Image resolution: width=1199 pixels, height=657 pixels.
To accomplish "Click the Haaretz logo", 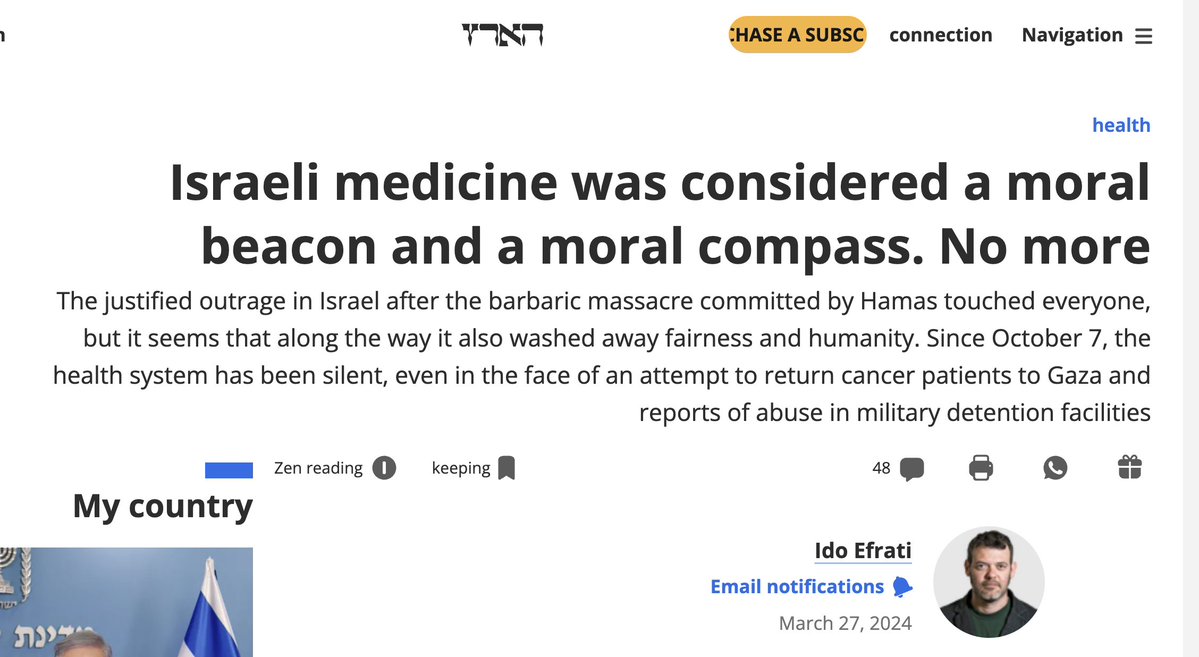I will [502, 36].
